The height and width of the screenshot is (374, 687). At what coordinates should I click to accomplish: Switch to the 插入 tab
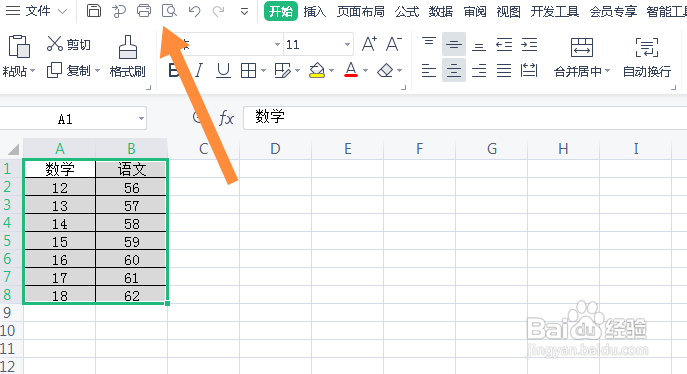point(315,11)
